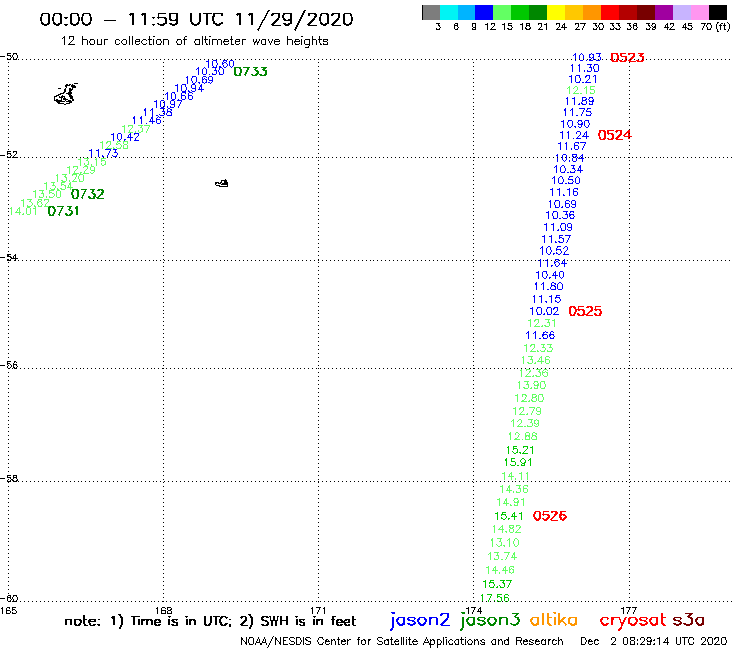Click the longitude label 168

tap(164, 610)
